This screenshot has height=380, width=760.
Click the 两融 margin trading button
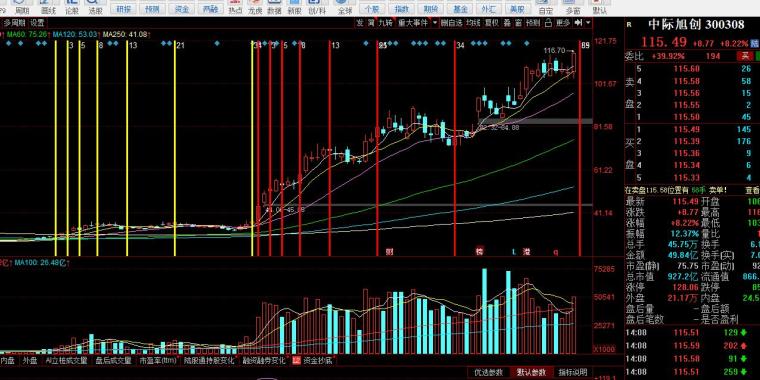pyautogui.click(x=211, y=8)
